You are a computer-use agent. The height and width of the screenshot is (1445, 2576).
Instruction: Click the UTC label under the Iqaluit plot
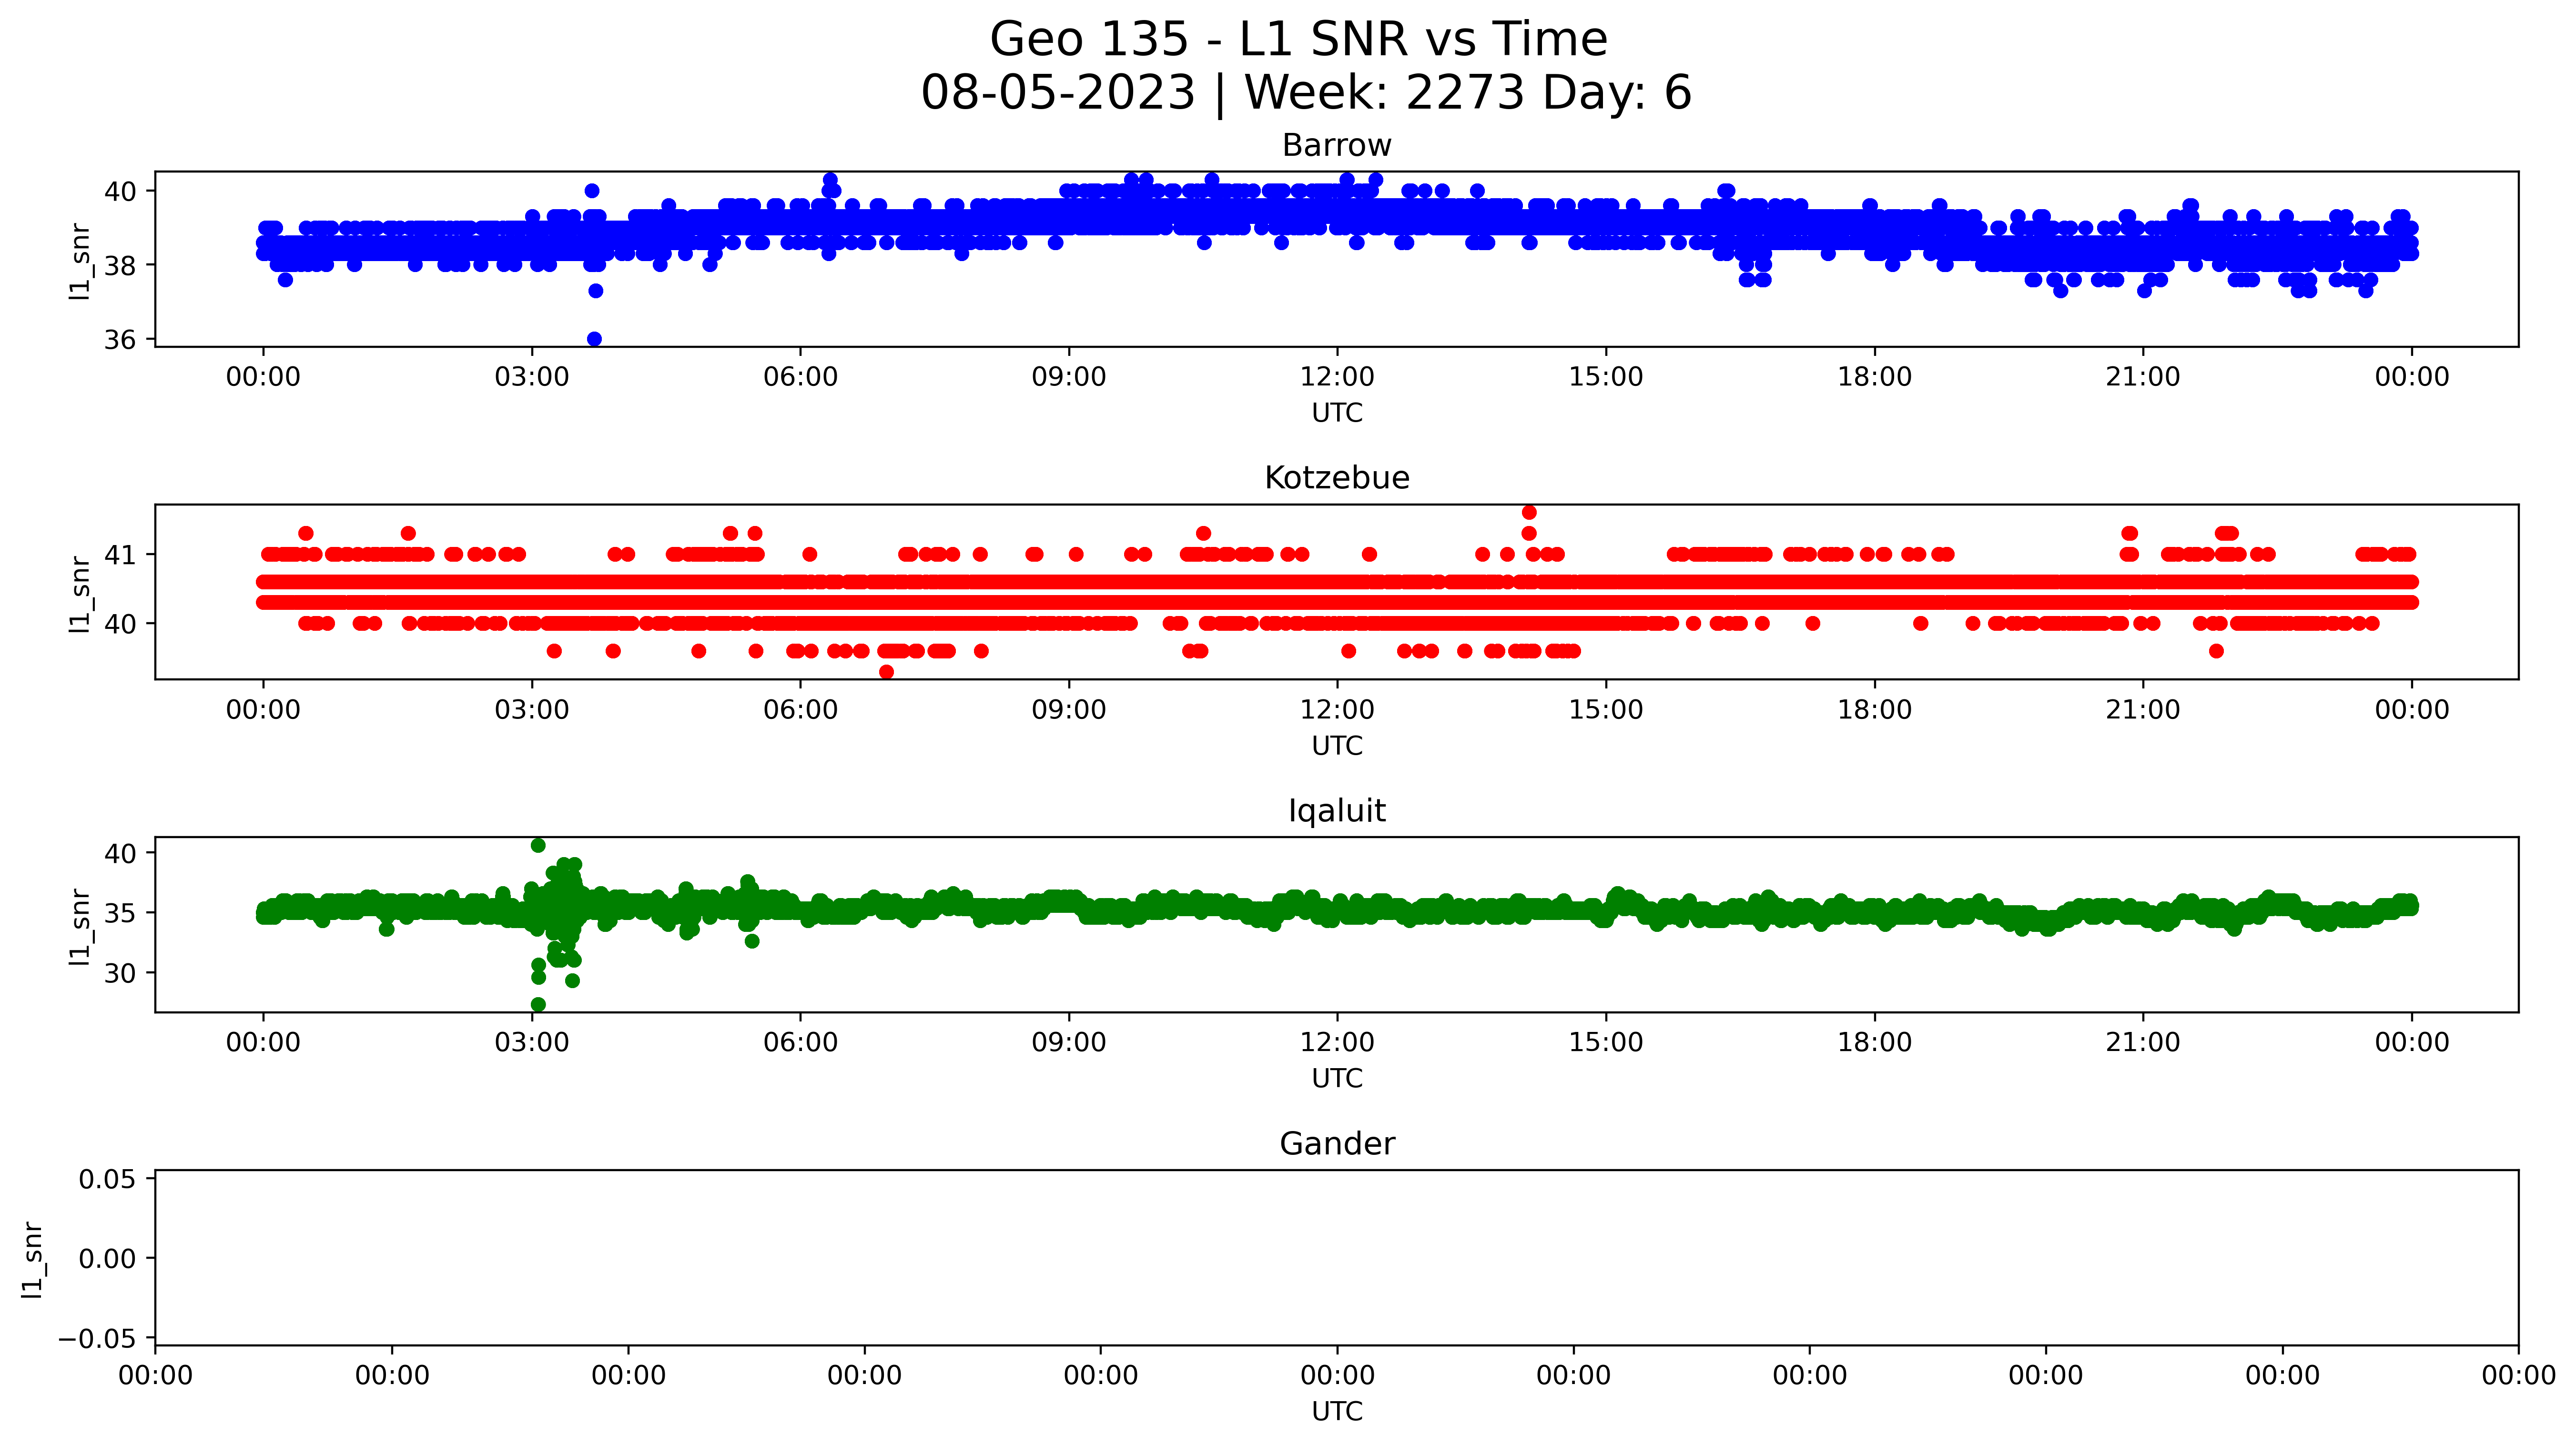click(x=1337, y=1079)
